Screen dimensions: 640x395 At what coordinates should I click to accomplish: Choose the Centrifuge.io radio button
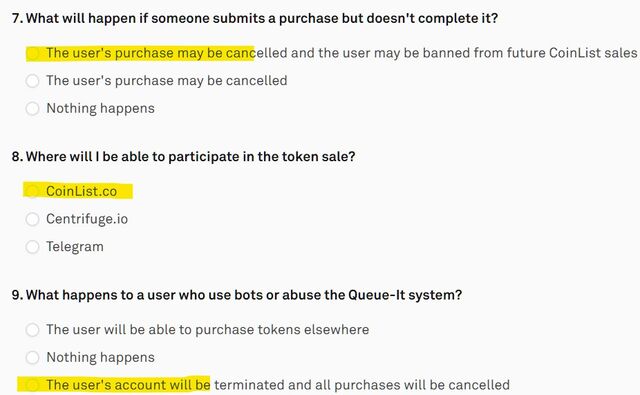[x=32, y=219]
